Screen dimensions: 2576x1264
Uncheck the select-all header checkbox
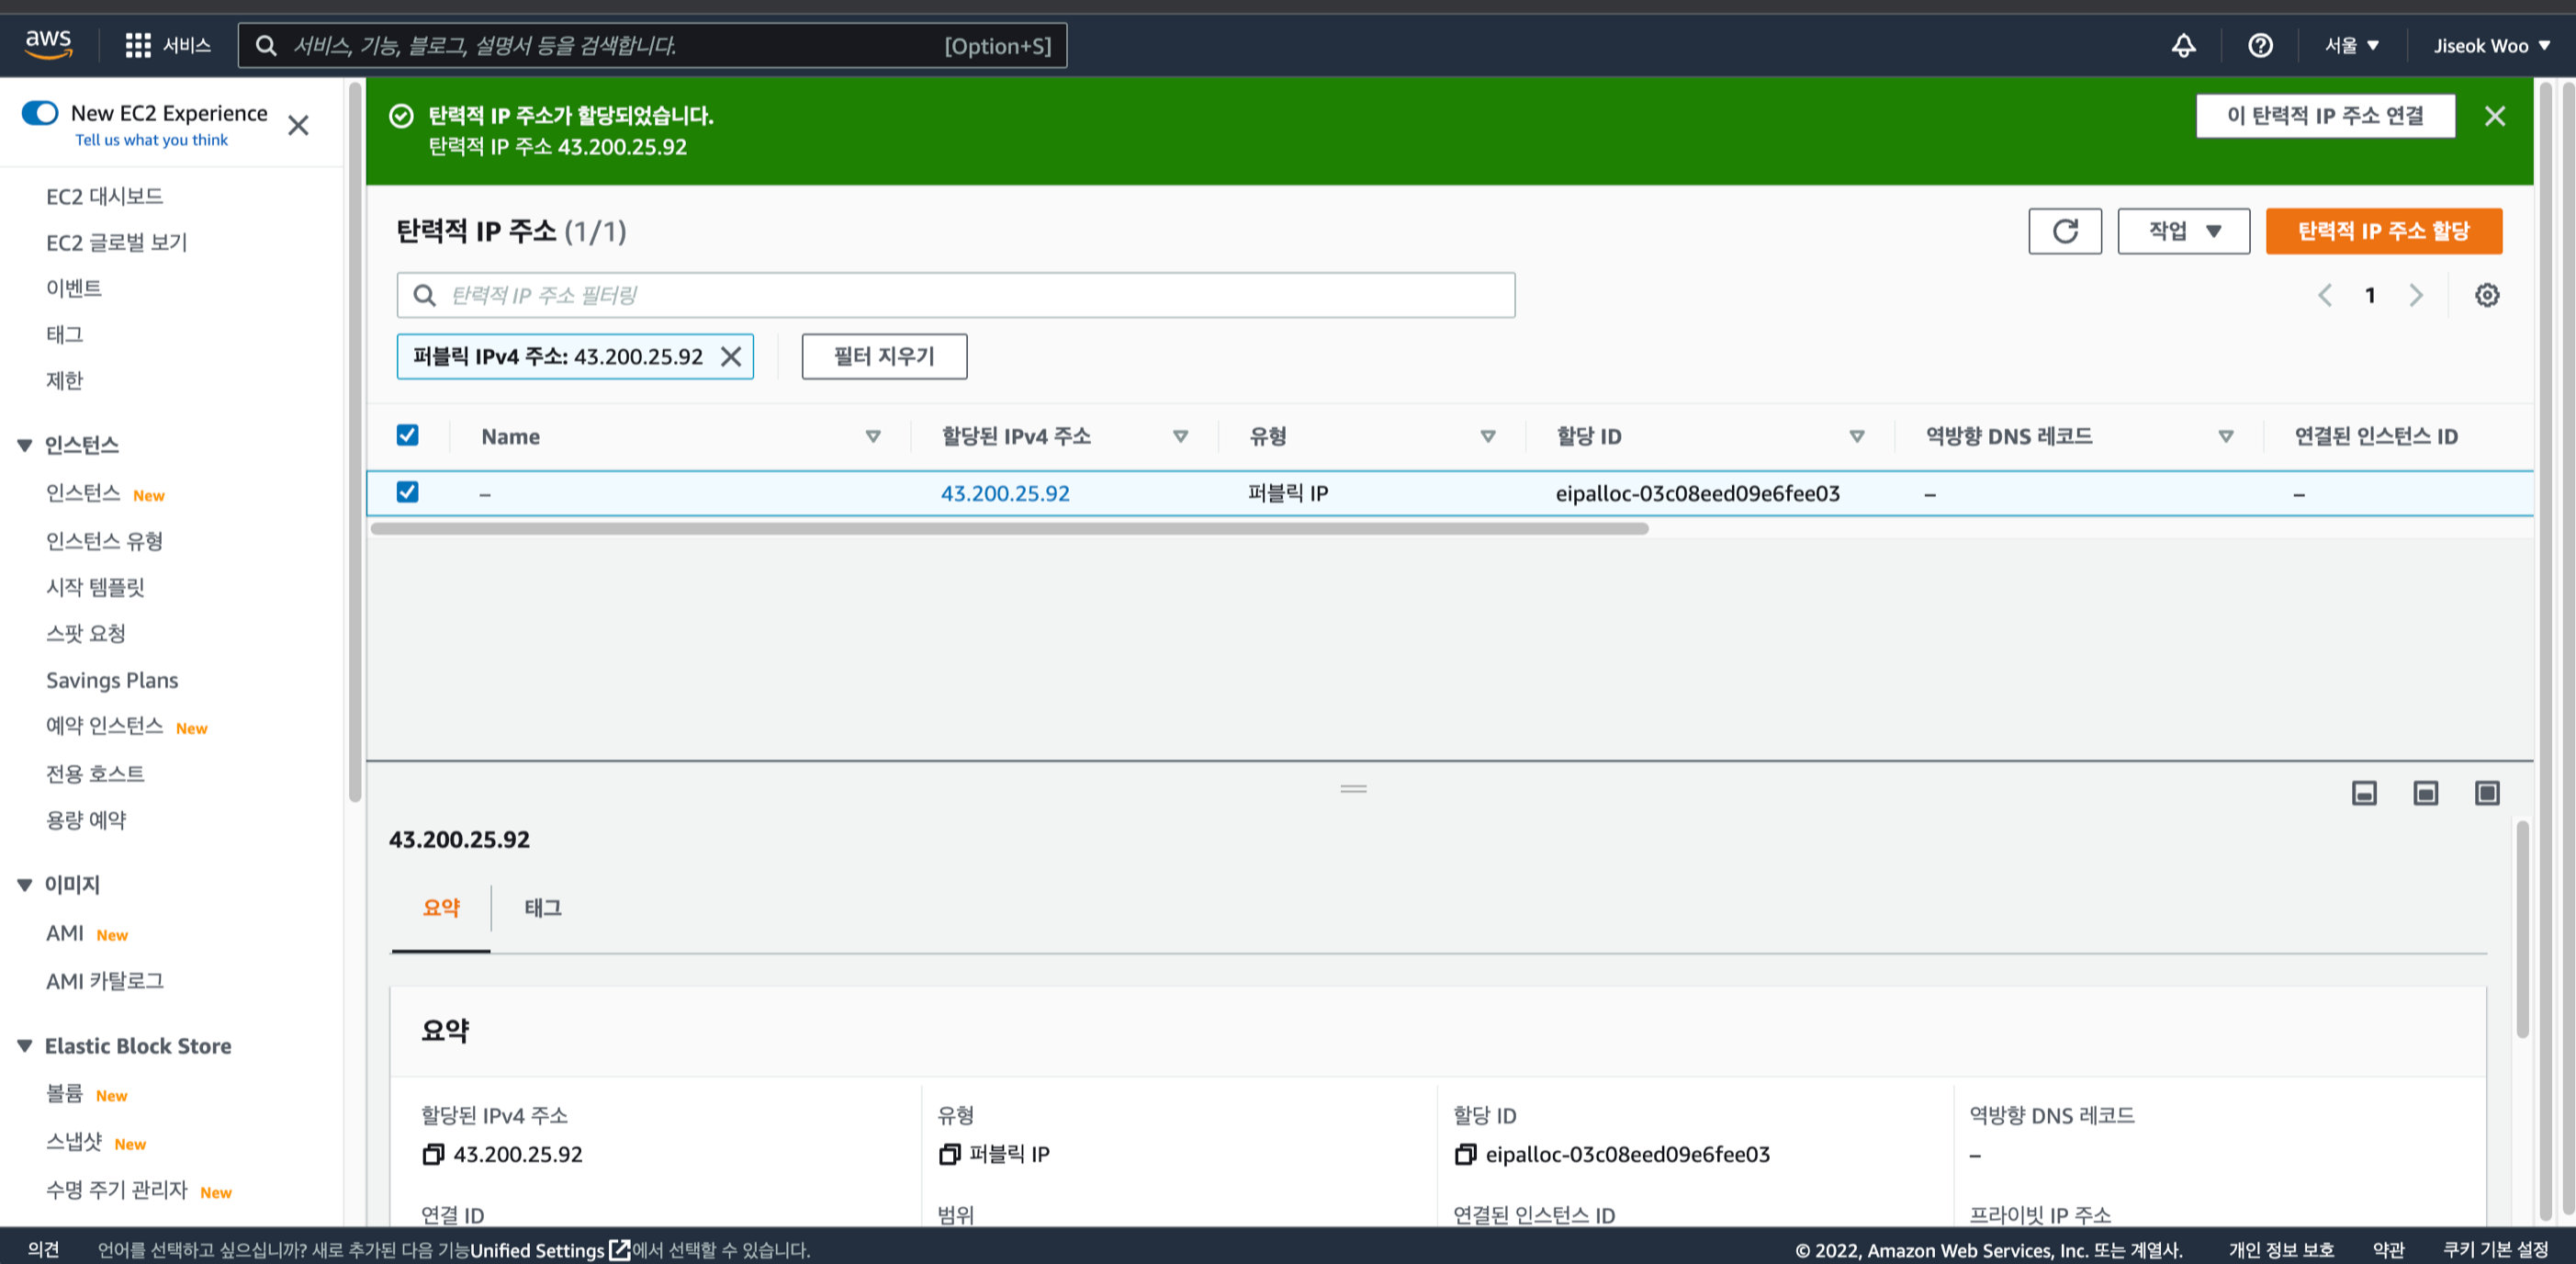coord(407,435)
